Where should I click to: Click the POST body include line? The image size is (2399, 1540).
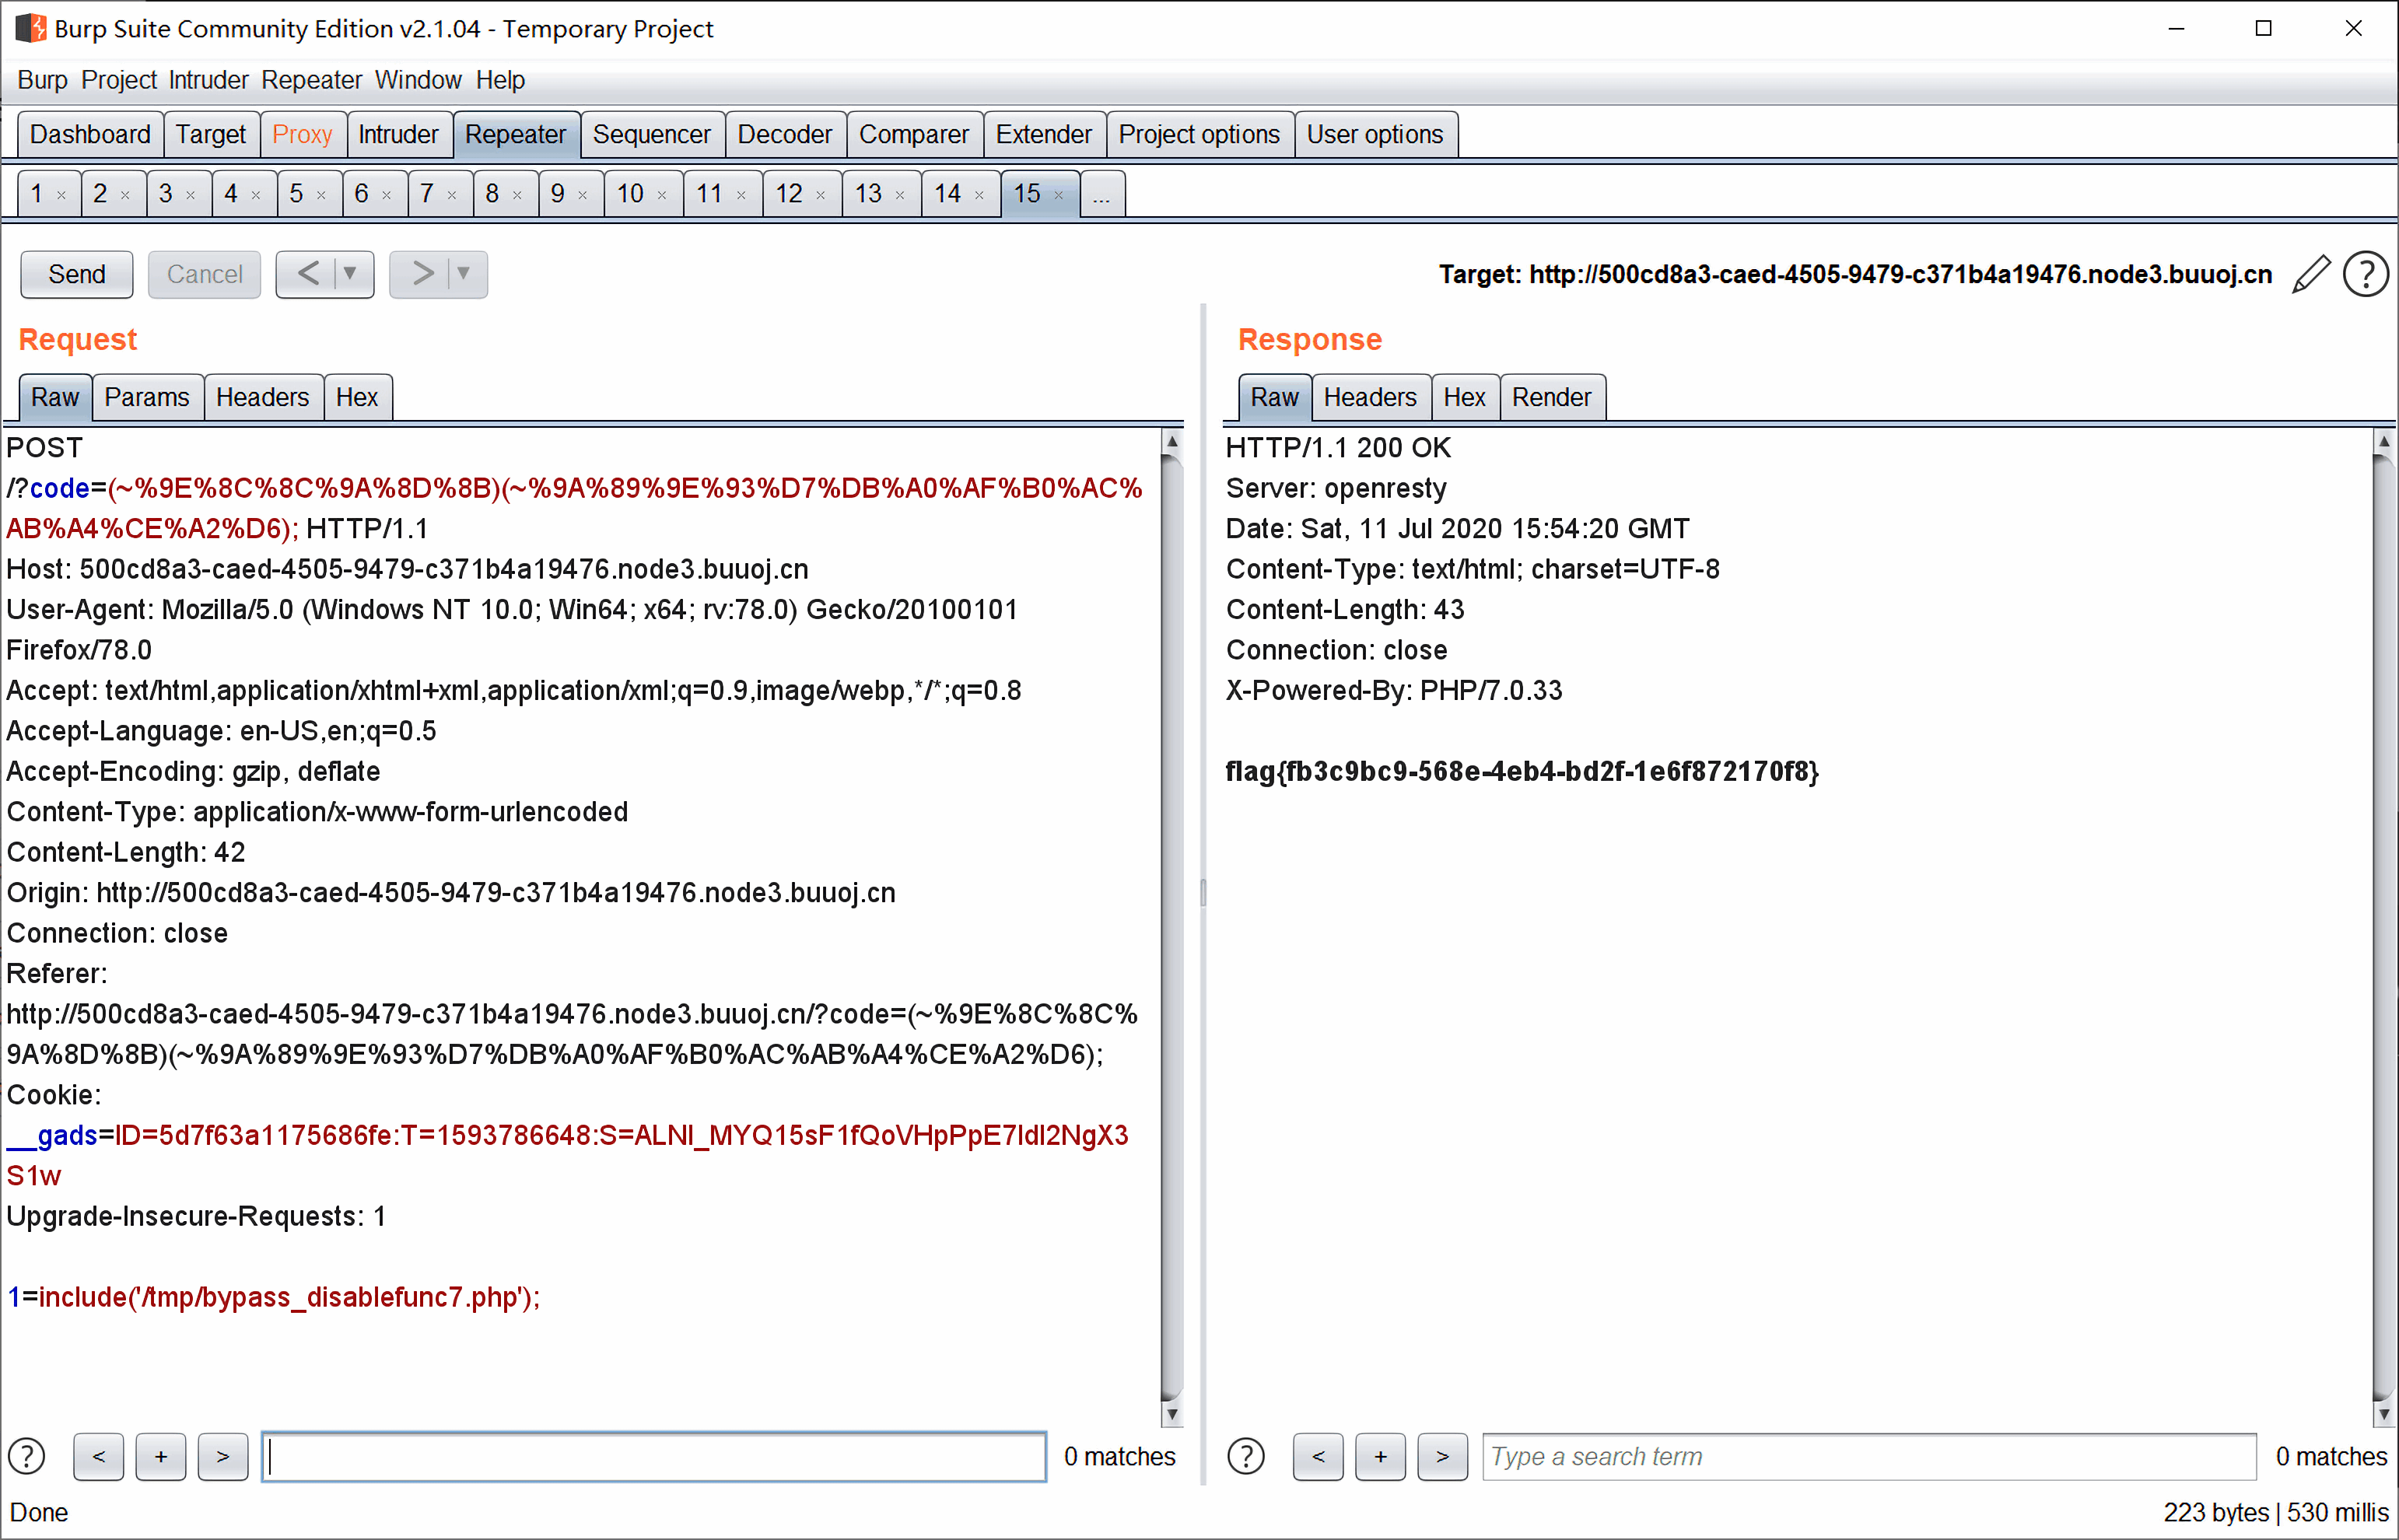[273, 1297]
